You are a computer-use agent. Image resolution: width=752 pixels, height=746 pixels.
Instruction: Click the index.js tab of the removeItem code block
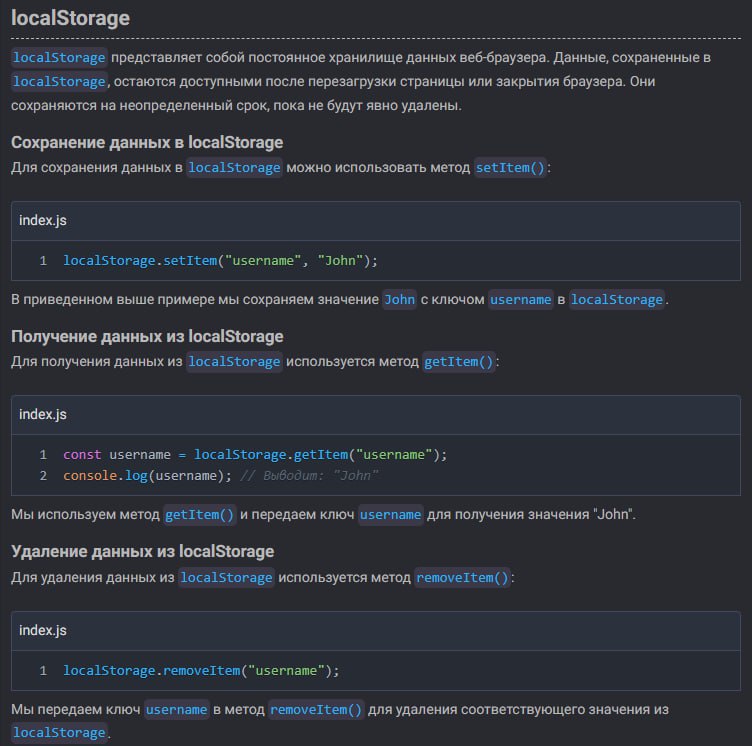pyautogui.click(x=43, y=630)
